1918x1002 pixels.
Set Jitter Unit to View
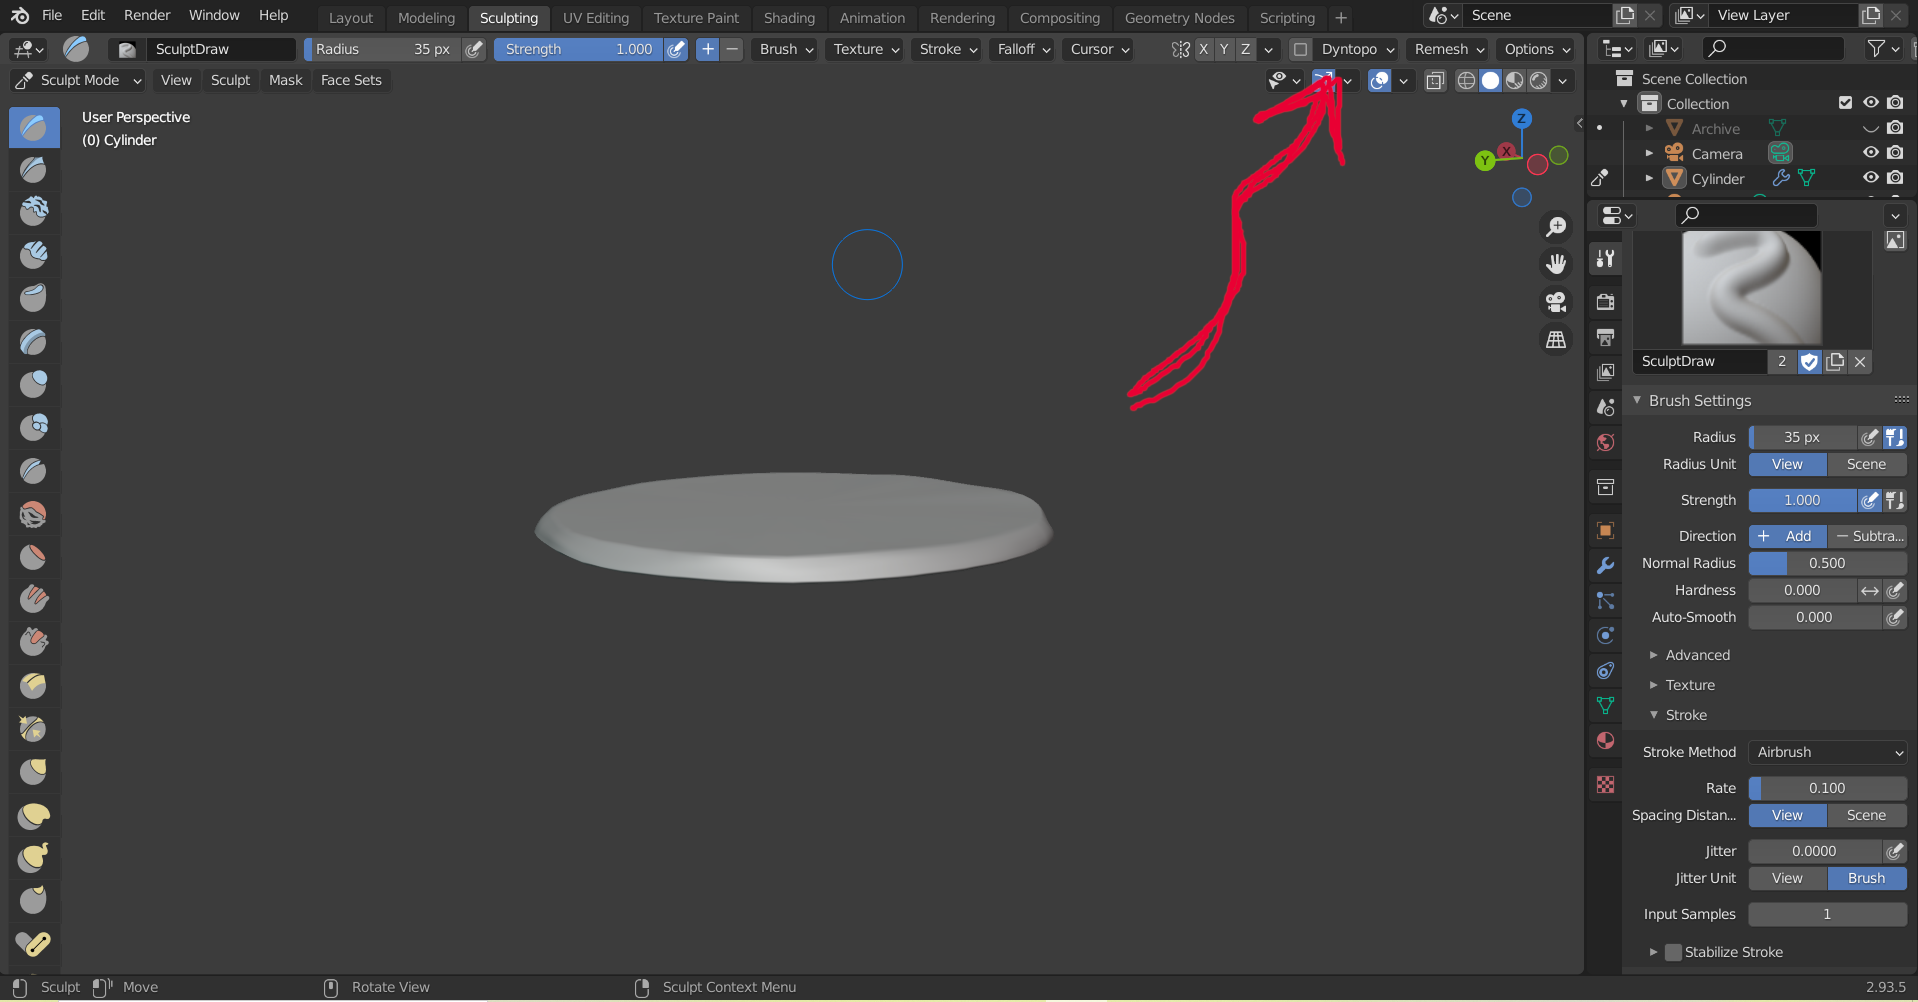click(1787, 878)
